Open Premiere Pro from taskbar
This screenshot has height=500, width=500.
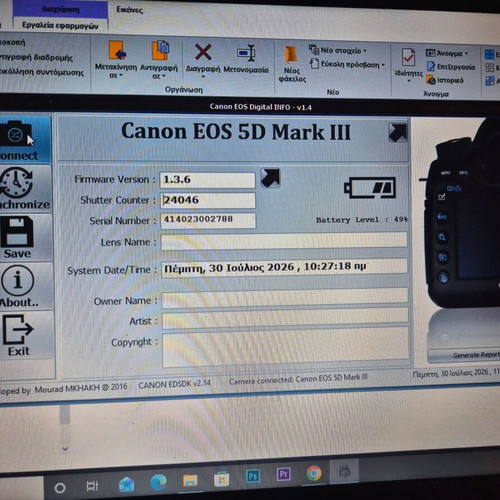[x=283, y=474]
